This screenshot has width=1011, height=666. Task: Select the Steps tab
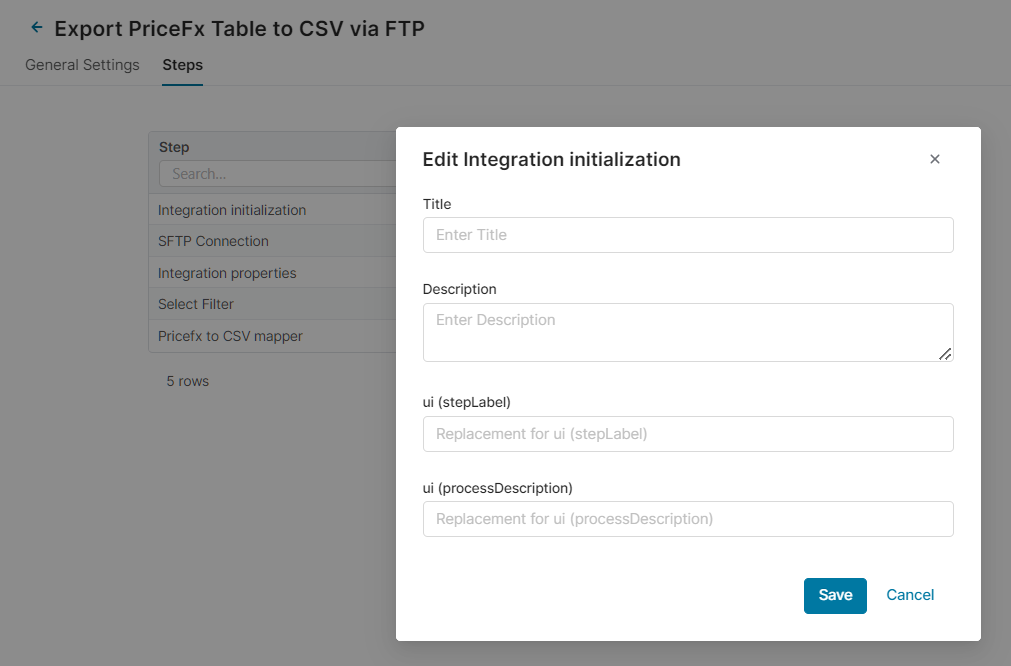182,65
